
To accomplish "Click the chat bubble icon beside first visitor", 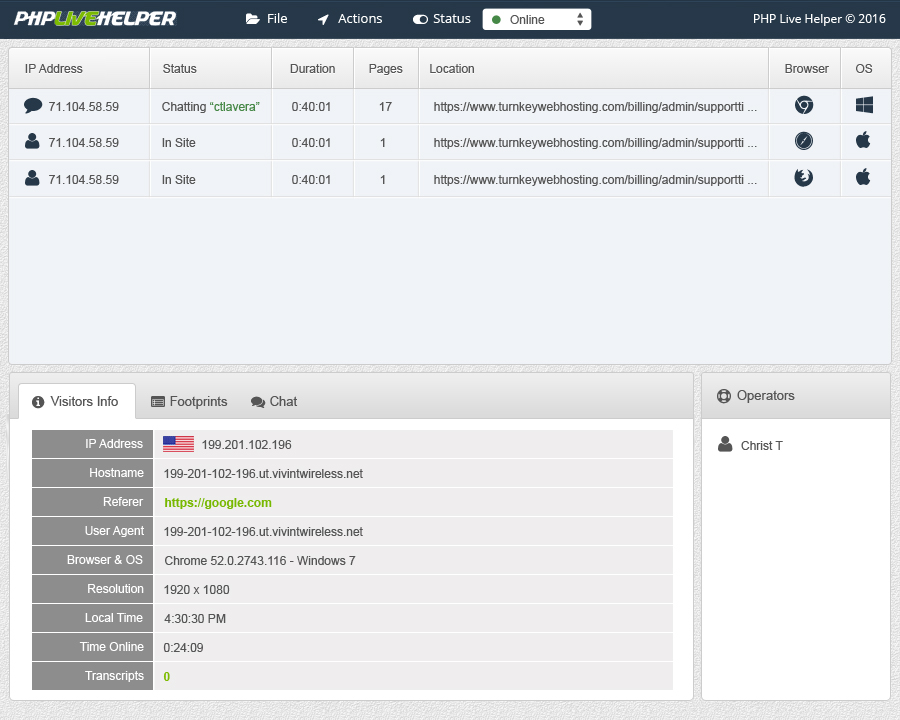I will coord(33,105).
